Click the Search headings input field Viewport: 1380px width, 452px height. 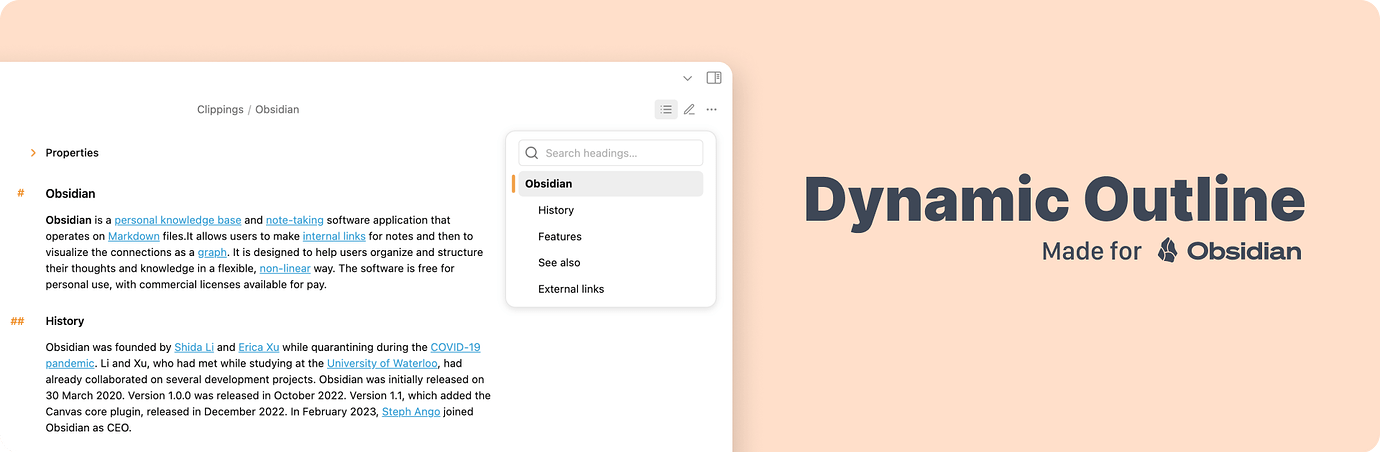pos(620,153)
